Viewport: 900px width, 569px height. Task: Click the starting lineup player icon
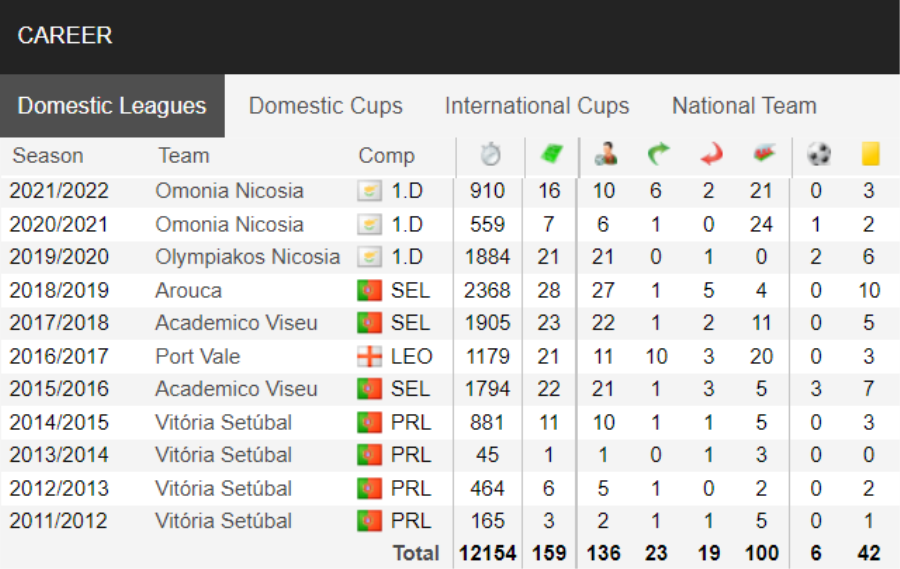coord(606,154)
